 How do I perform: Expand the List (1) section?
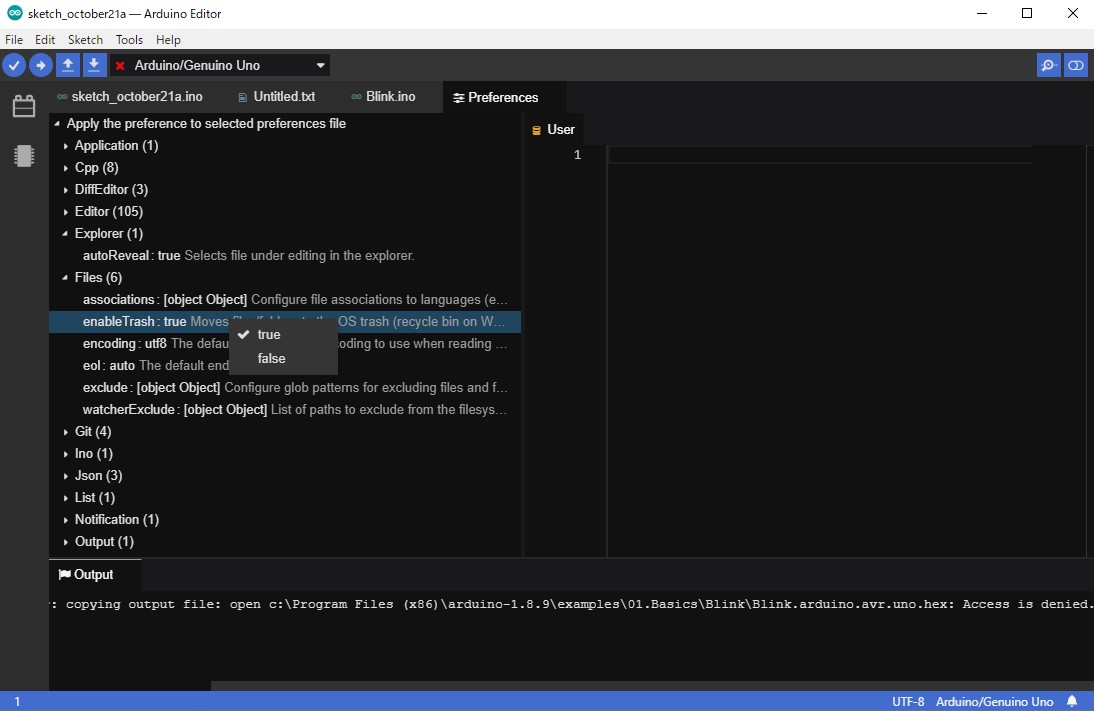[66, 497]
